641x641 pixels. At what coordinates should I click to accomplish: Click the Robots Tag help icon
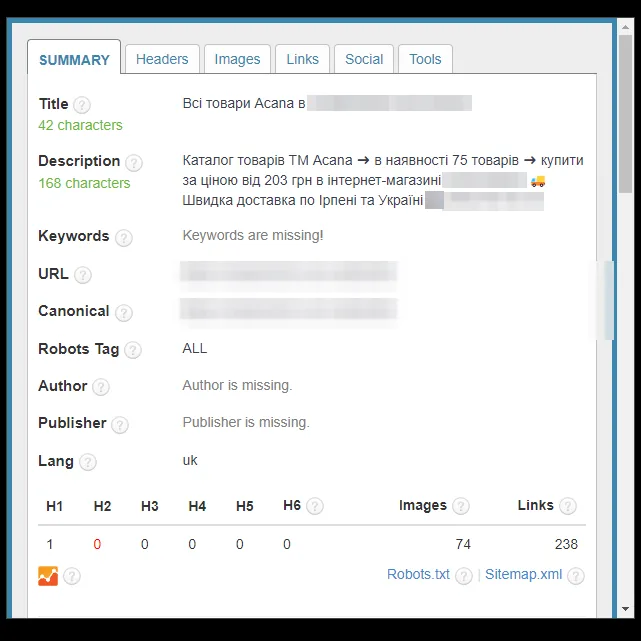(132, 350)
